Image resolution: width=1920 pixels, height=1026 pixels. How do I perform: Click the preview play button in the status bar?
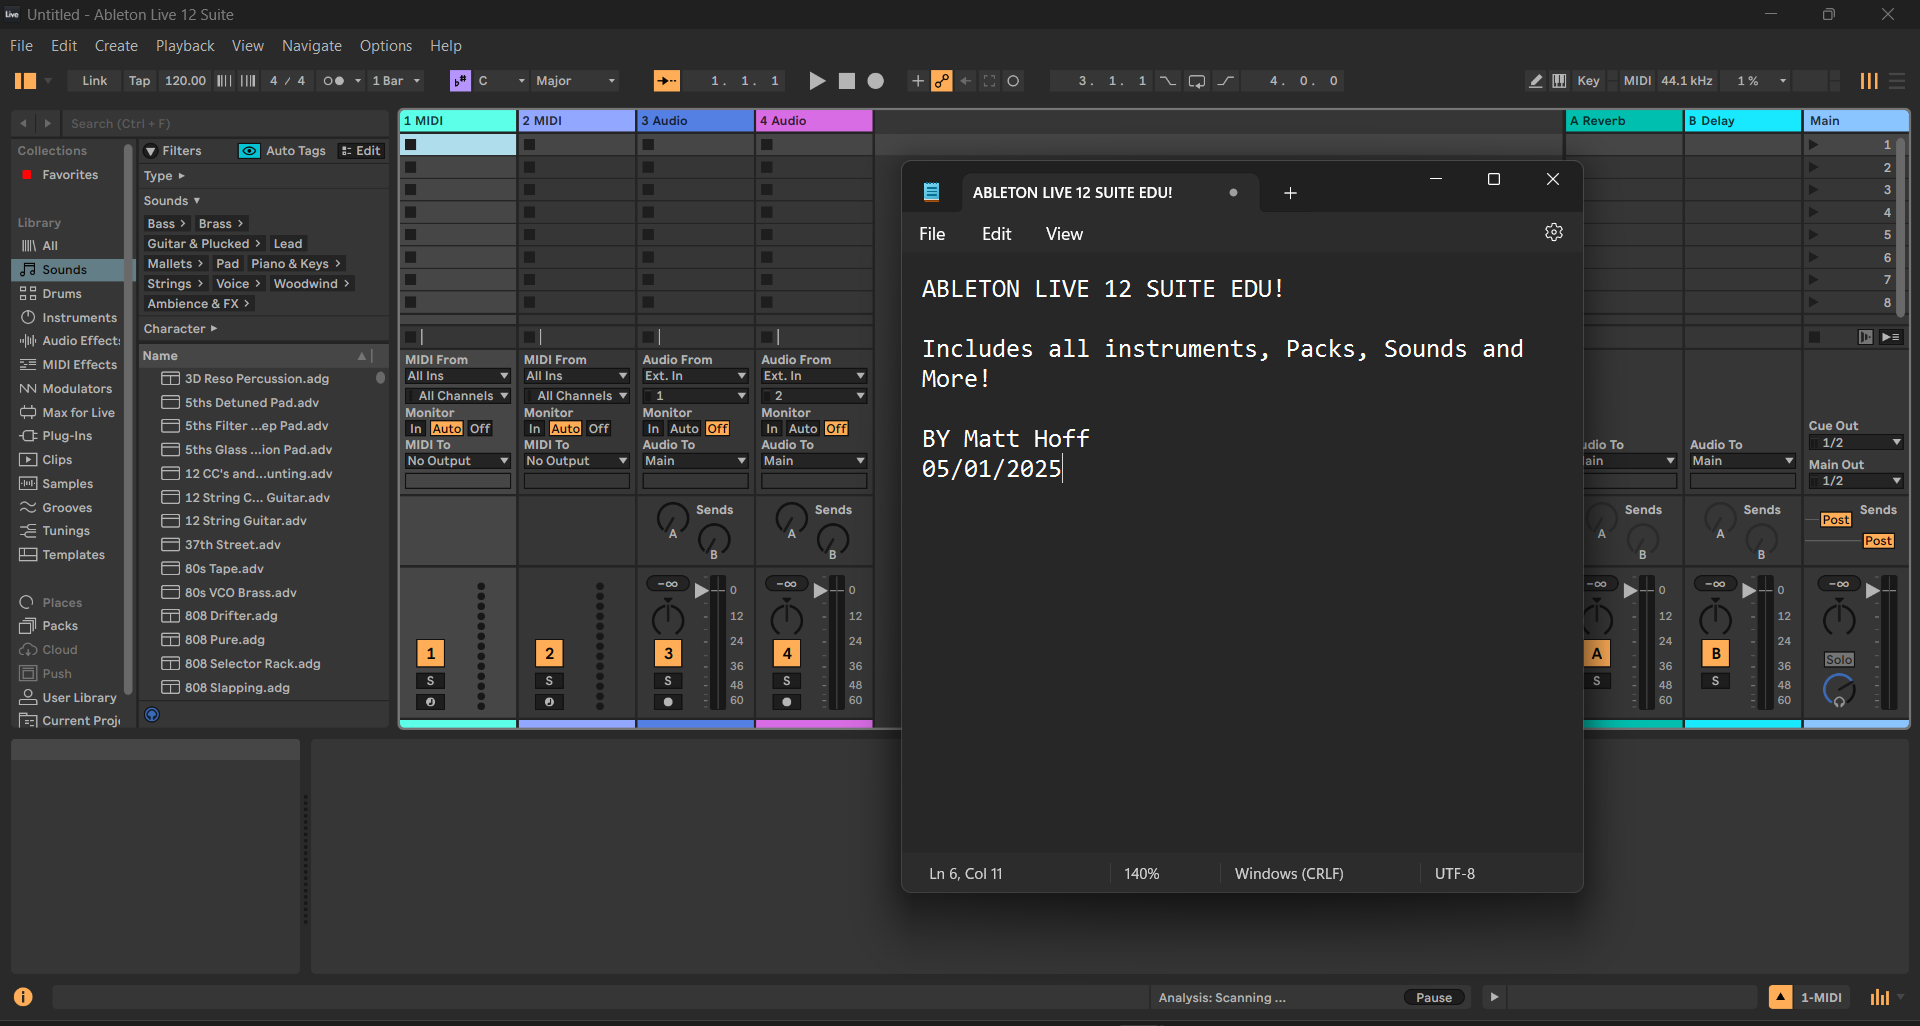[1494, 997]
